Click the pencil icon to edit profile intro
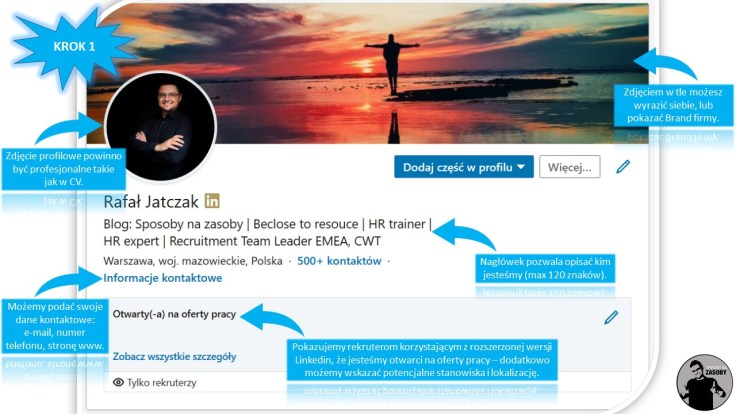 tap(623, 167)
